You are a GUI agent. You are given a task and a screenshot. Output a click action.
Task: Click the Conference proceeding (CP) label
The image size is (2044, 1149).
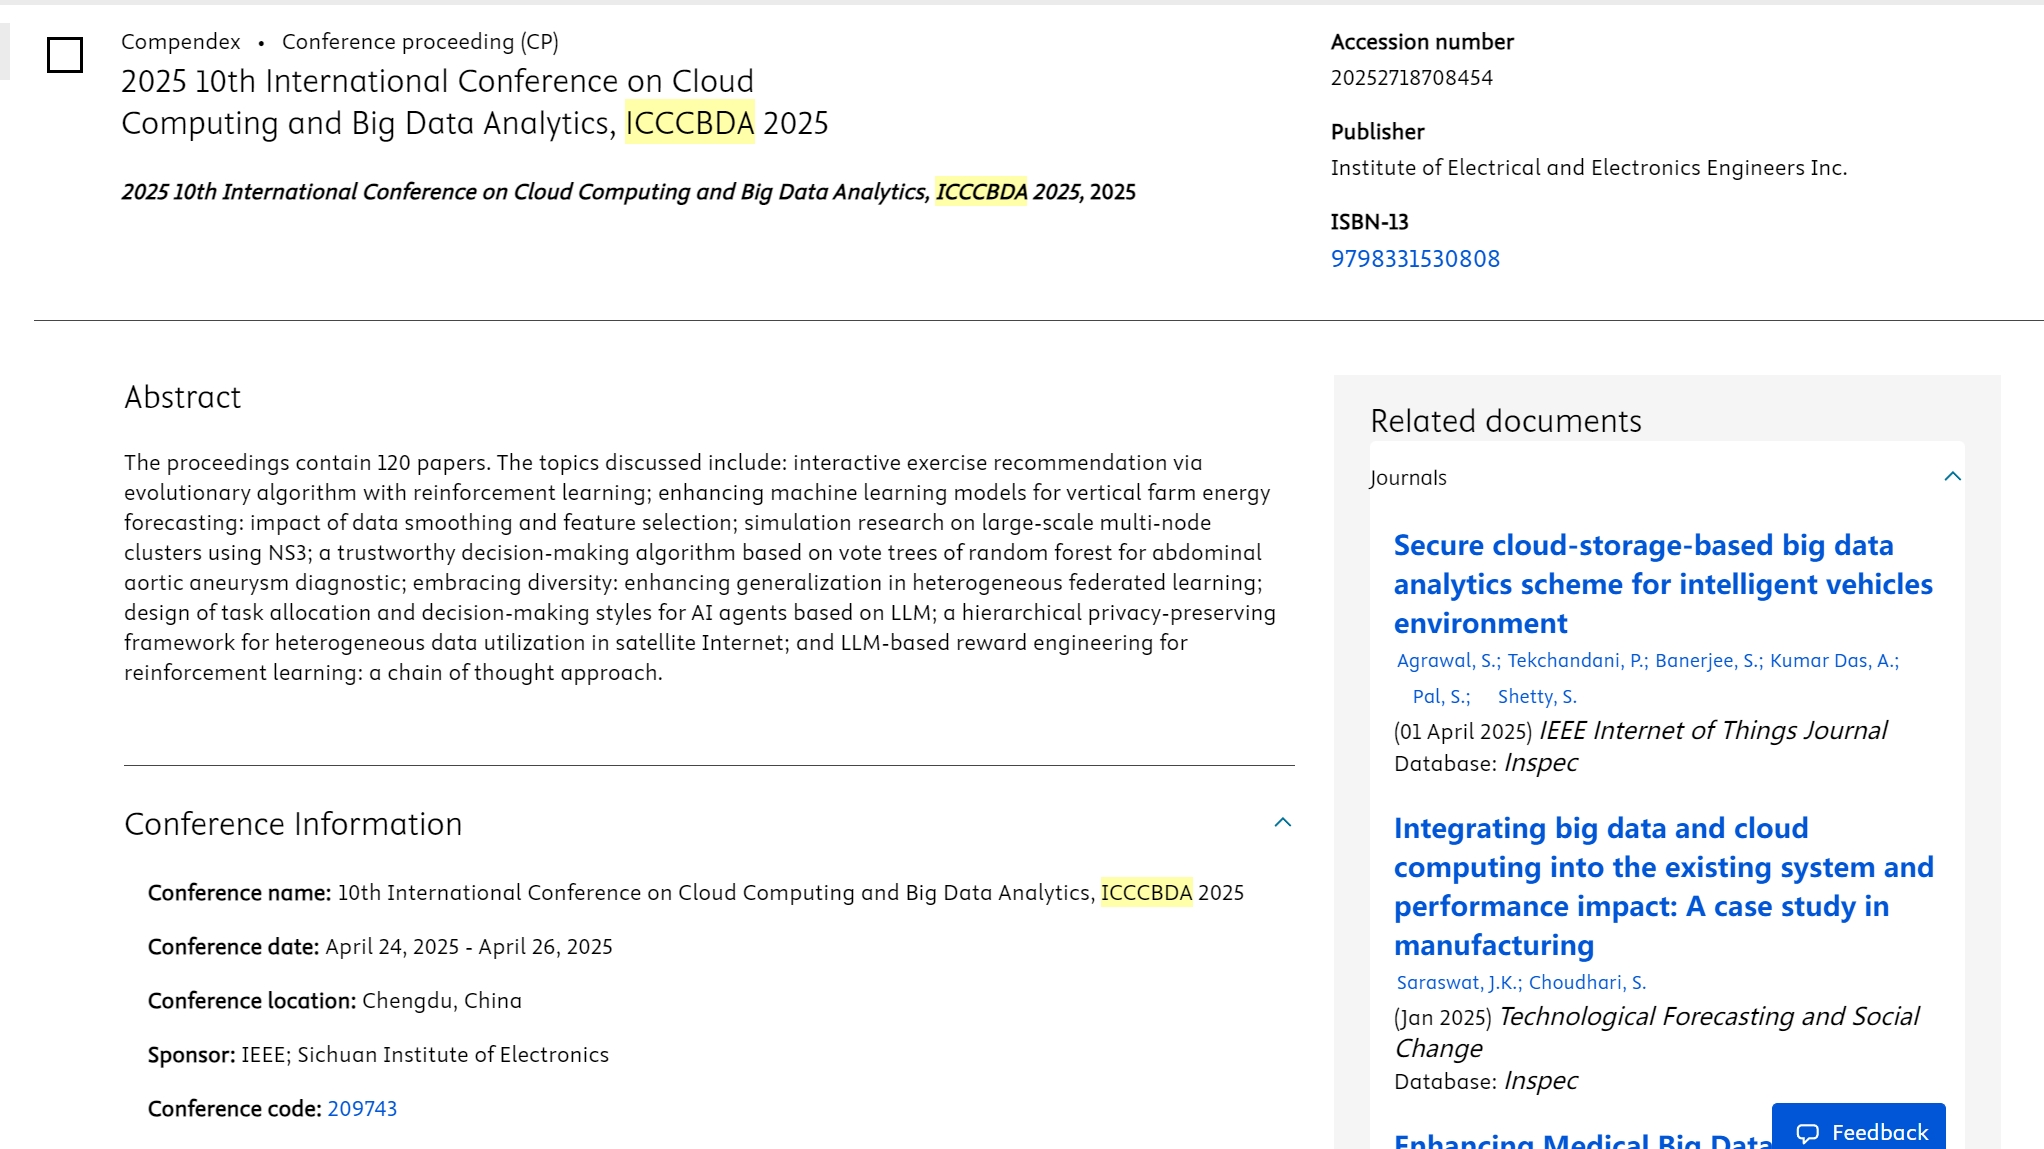[x=420, y=42]
